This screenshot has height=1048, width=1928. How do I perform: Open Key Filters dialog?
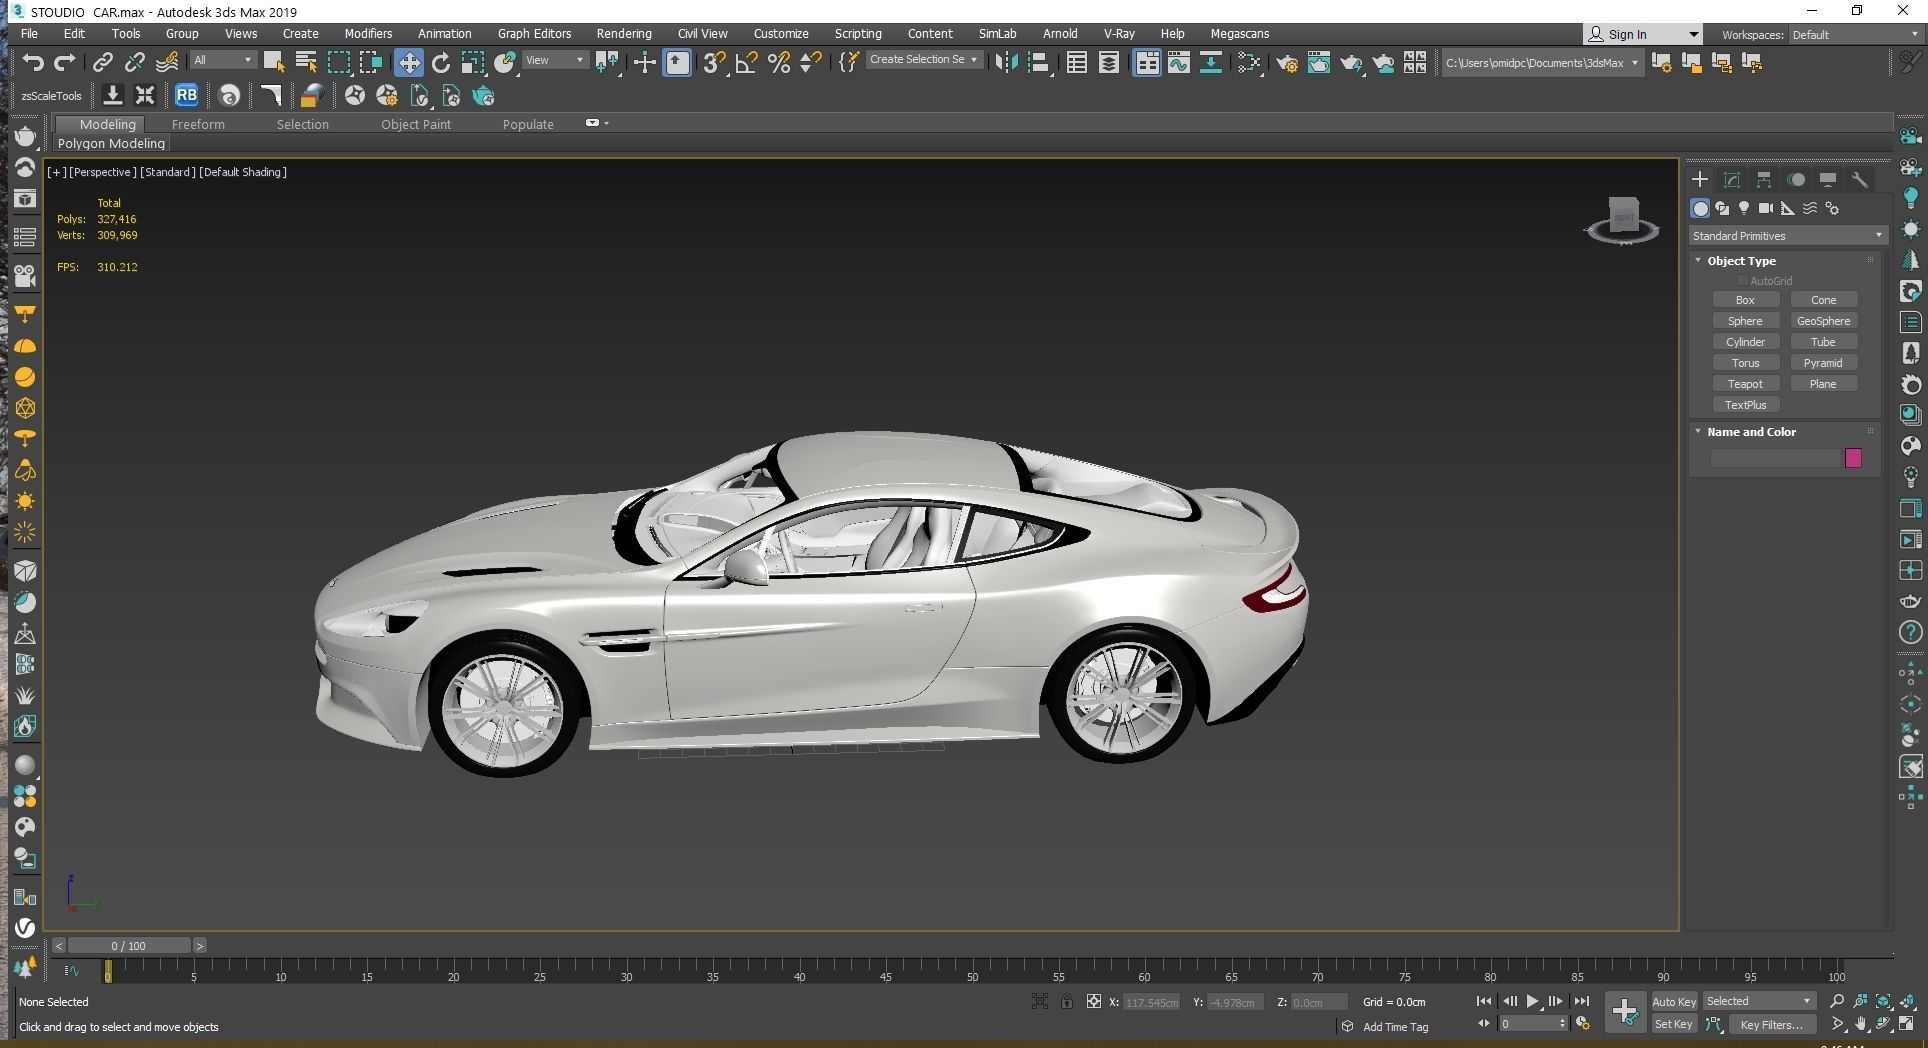(x=1771, y=1024)
